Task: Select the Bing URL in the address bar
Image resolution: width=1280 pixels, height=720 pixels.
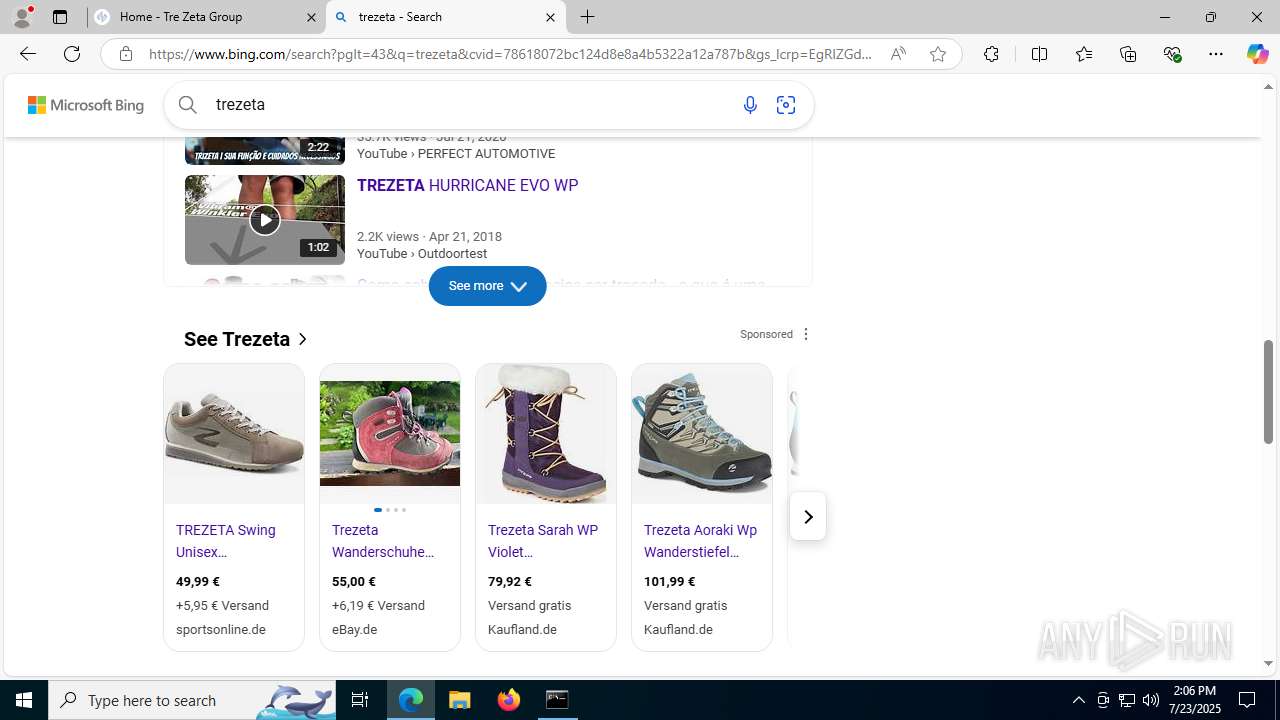Action: pos(510,54)
